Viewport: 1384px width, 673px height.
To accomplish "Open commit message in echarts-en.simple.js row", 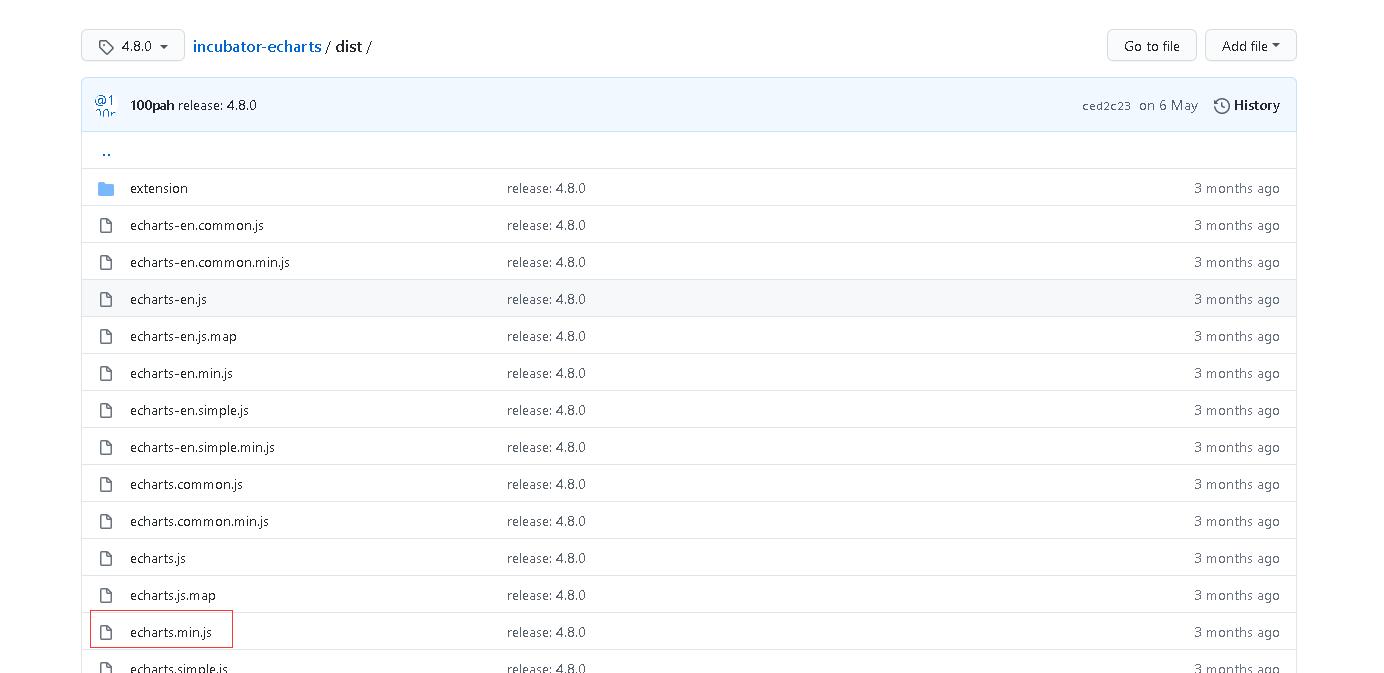I will [546, 410].
